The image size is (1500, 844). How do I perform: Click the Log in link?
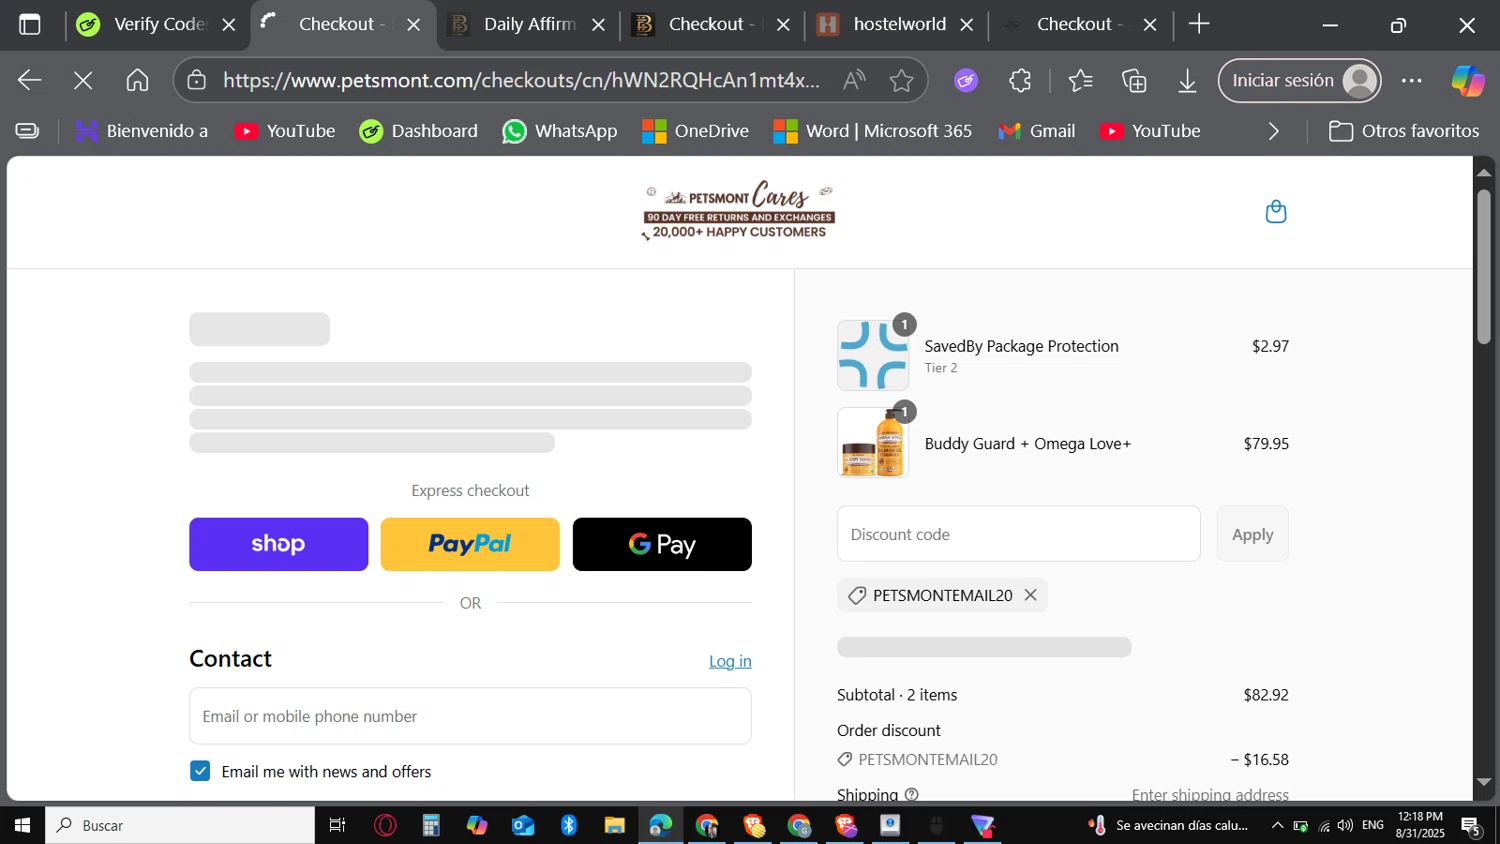(x=730, y=661)
